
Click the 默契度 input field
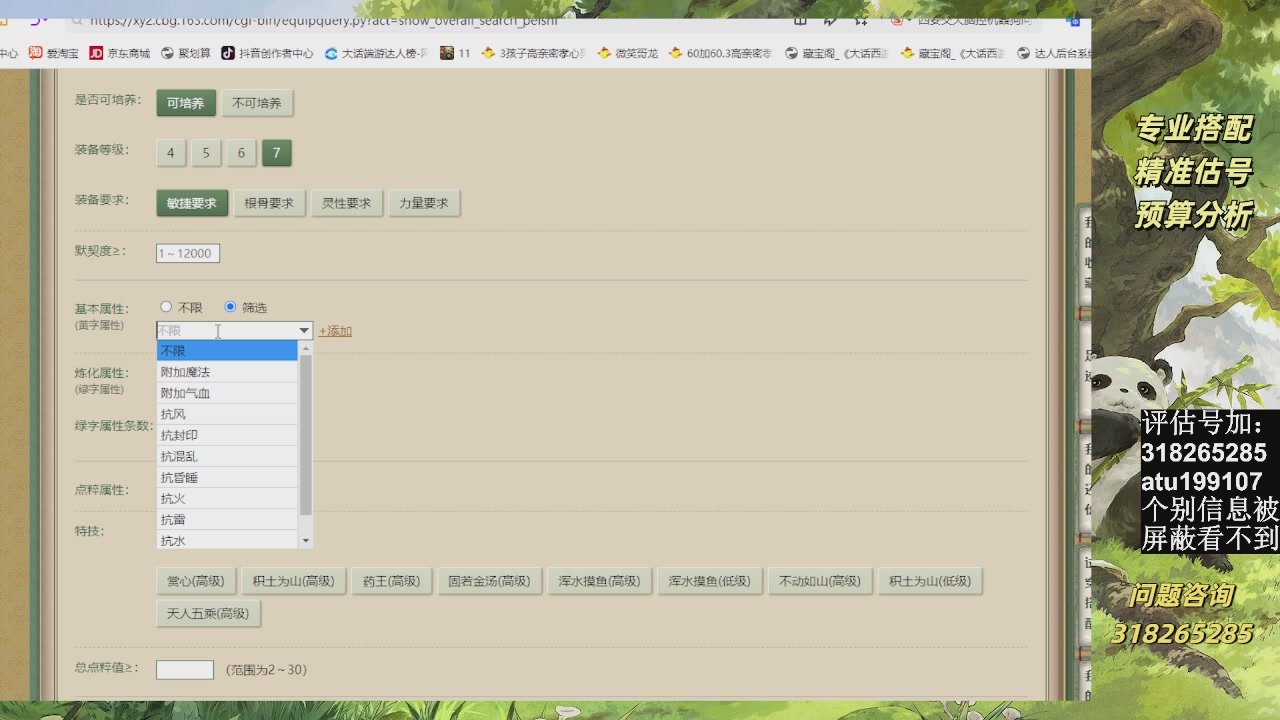coord(187,254)
